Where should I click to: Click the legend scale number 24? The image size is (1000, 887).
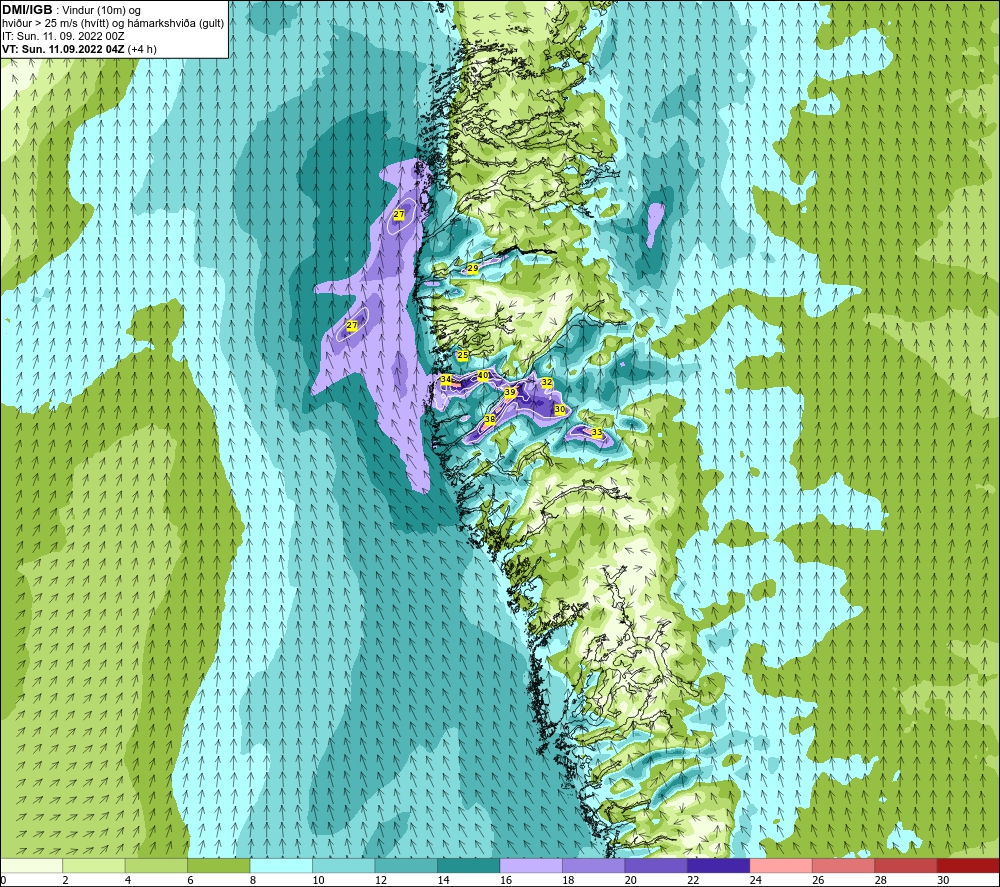pyautogui.click(x=756, y=880)
